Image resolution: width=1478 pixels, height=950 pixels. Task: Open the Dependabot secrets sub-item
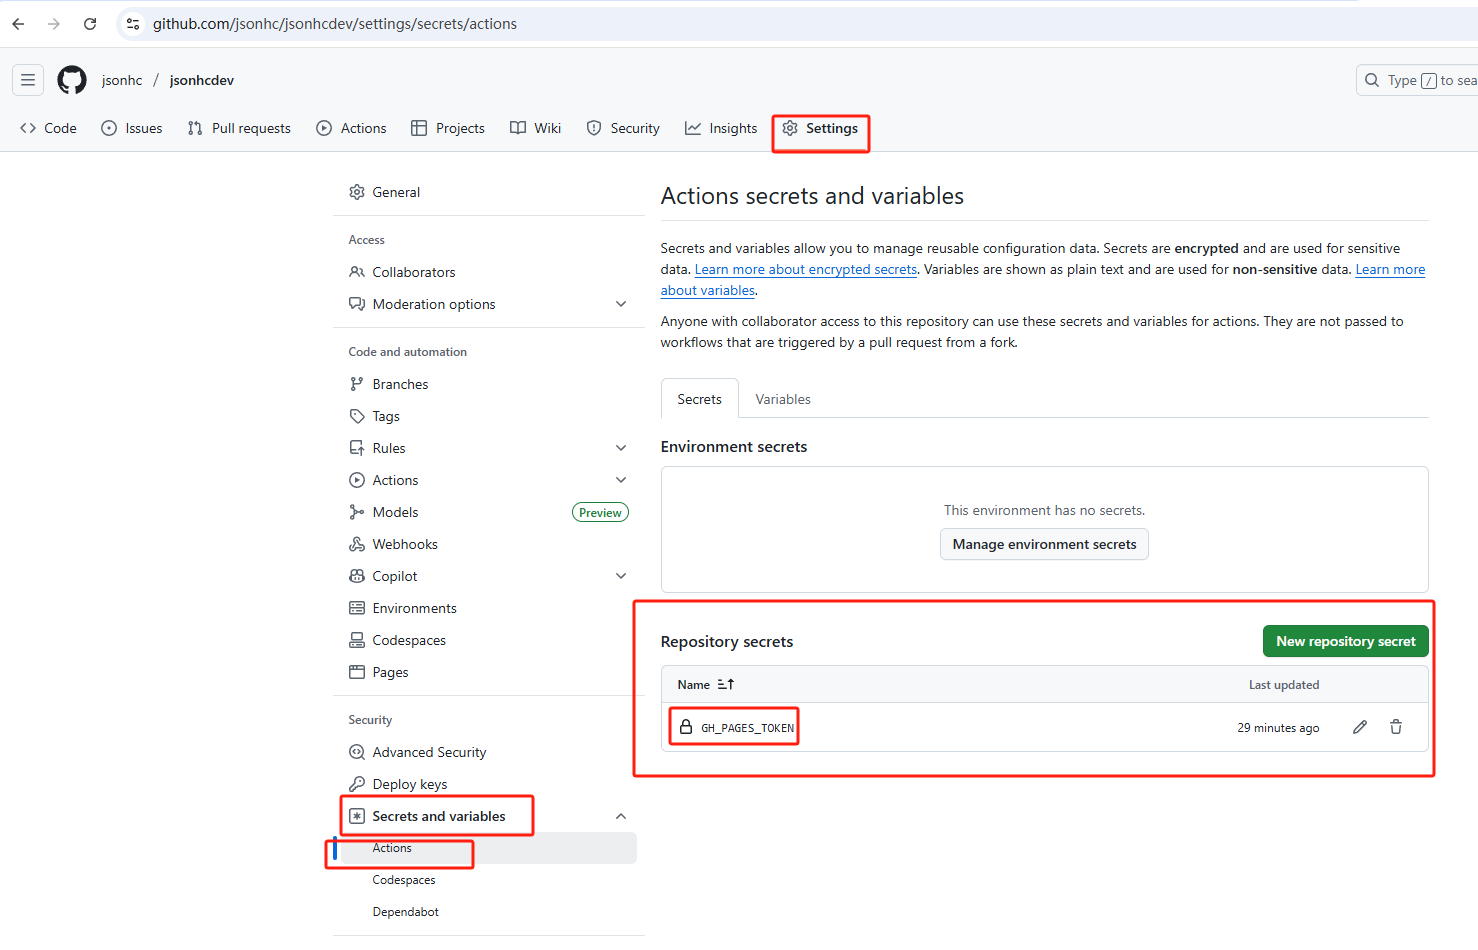point(406,912)
